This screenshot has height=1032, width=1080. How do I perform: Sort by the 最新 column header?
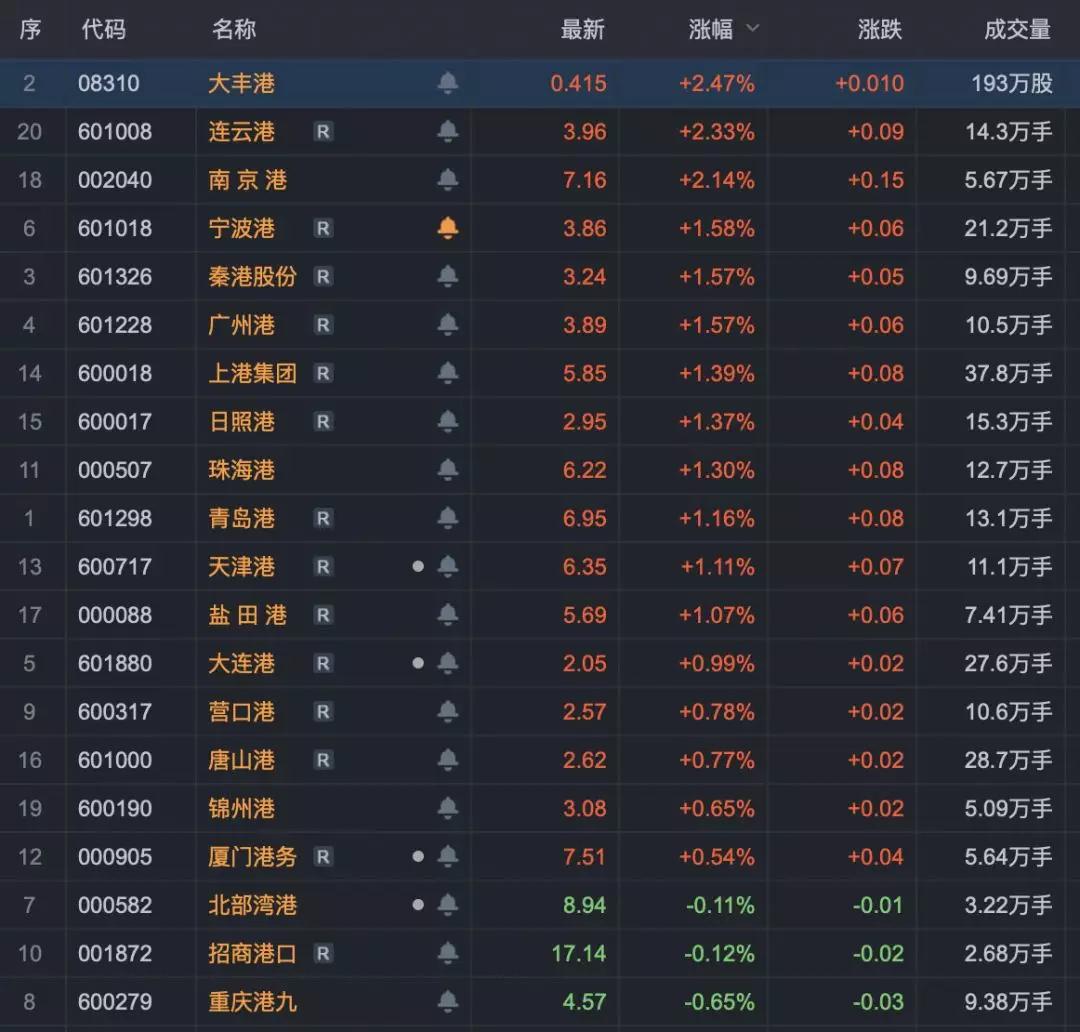point(582,30)
